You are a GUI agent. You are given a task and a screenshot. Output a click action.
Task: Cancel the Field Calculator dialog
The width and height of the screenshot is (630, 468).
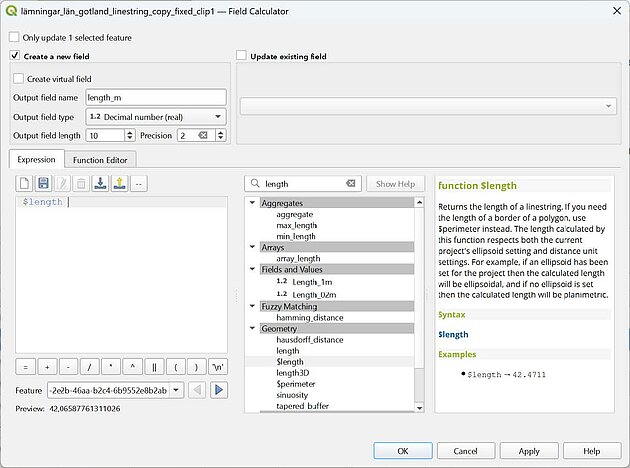[x=466, y=451]
